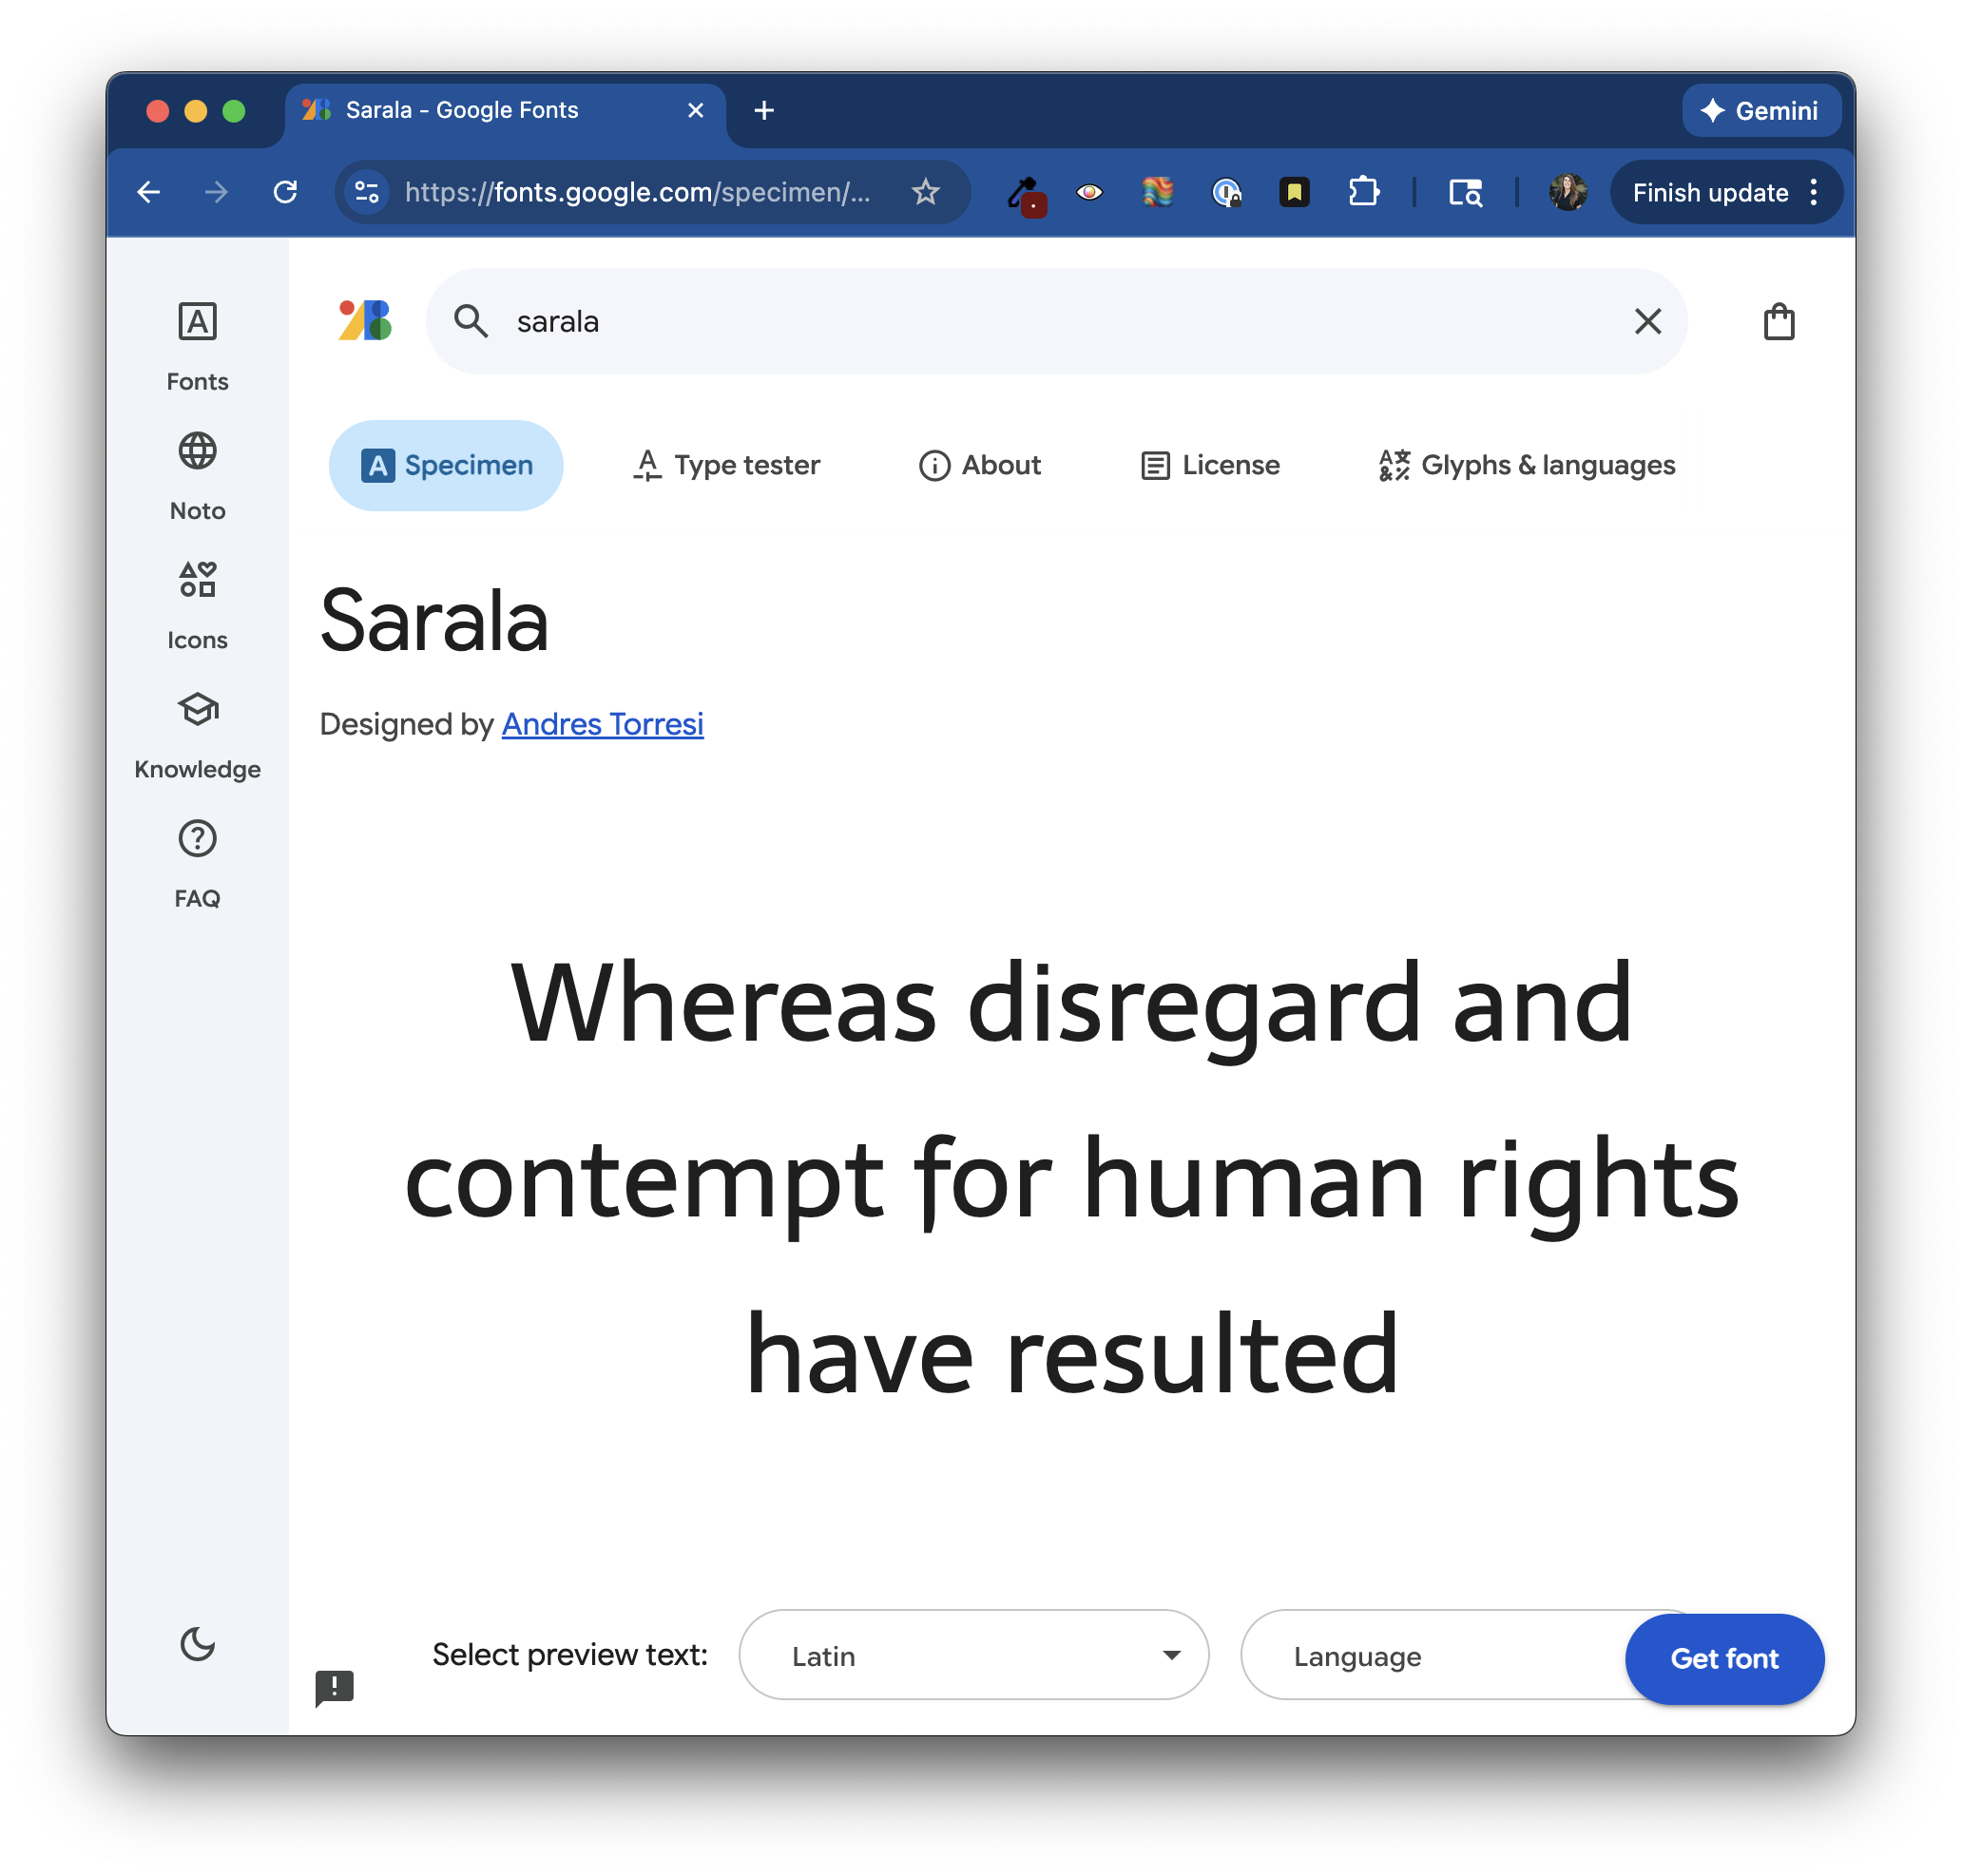Switch to the Type tester tab
The width and height of the screenshot is (1962, 1876).
(727, 465)
